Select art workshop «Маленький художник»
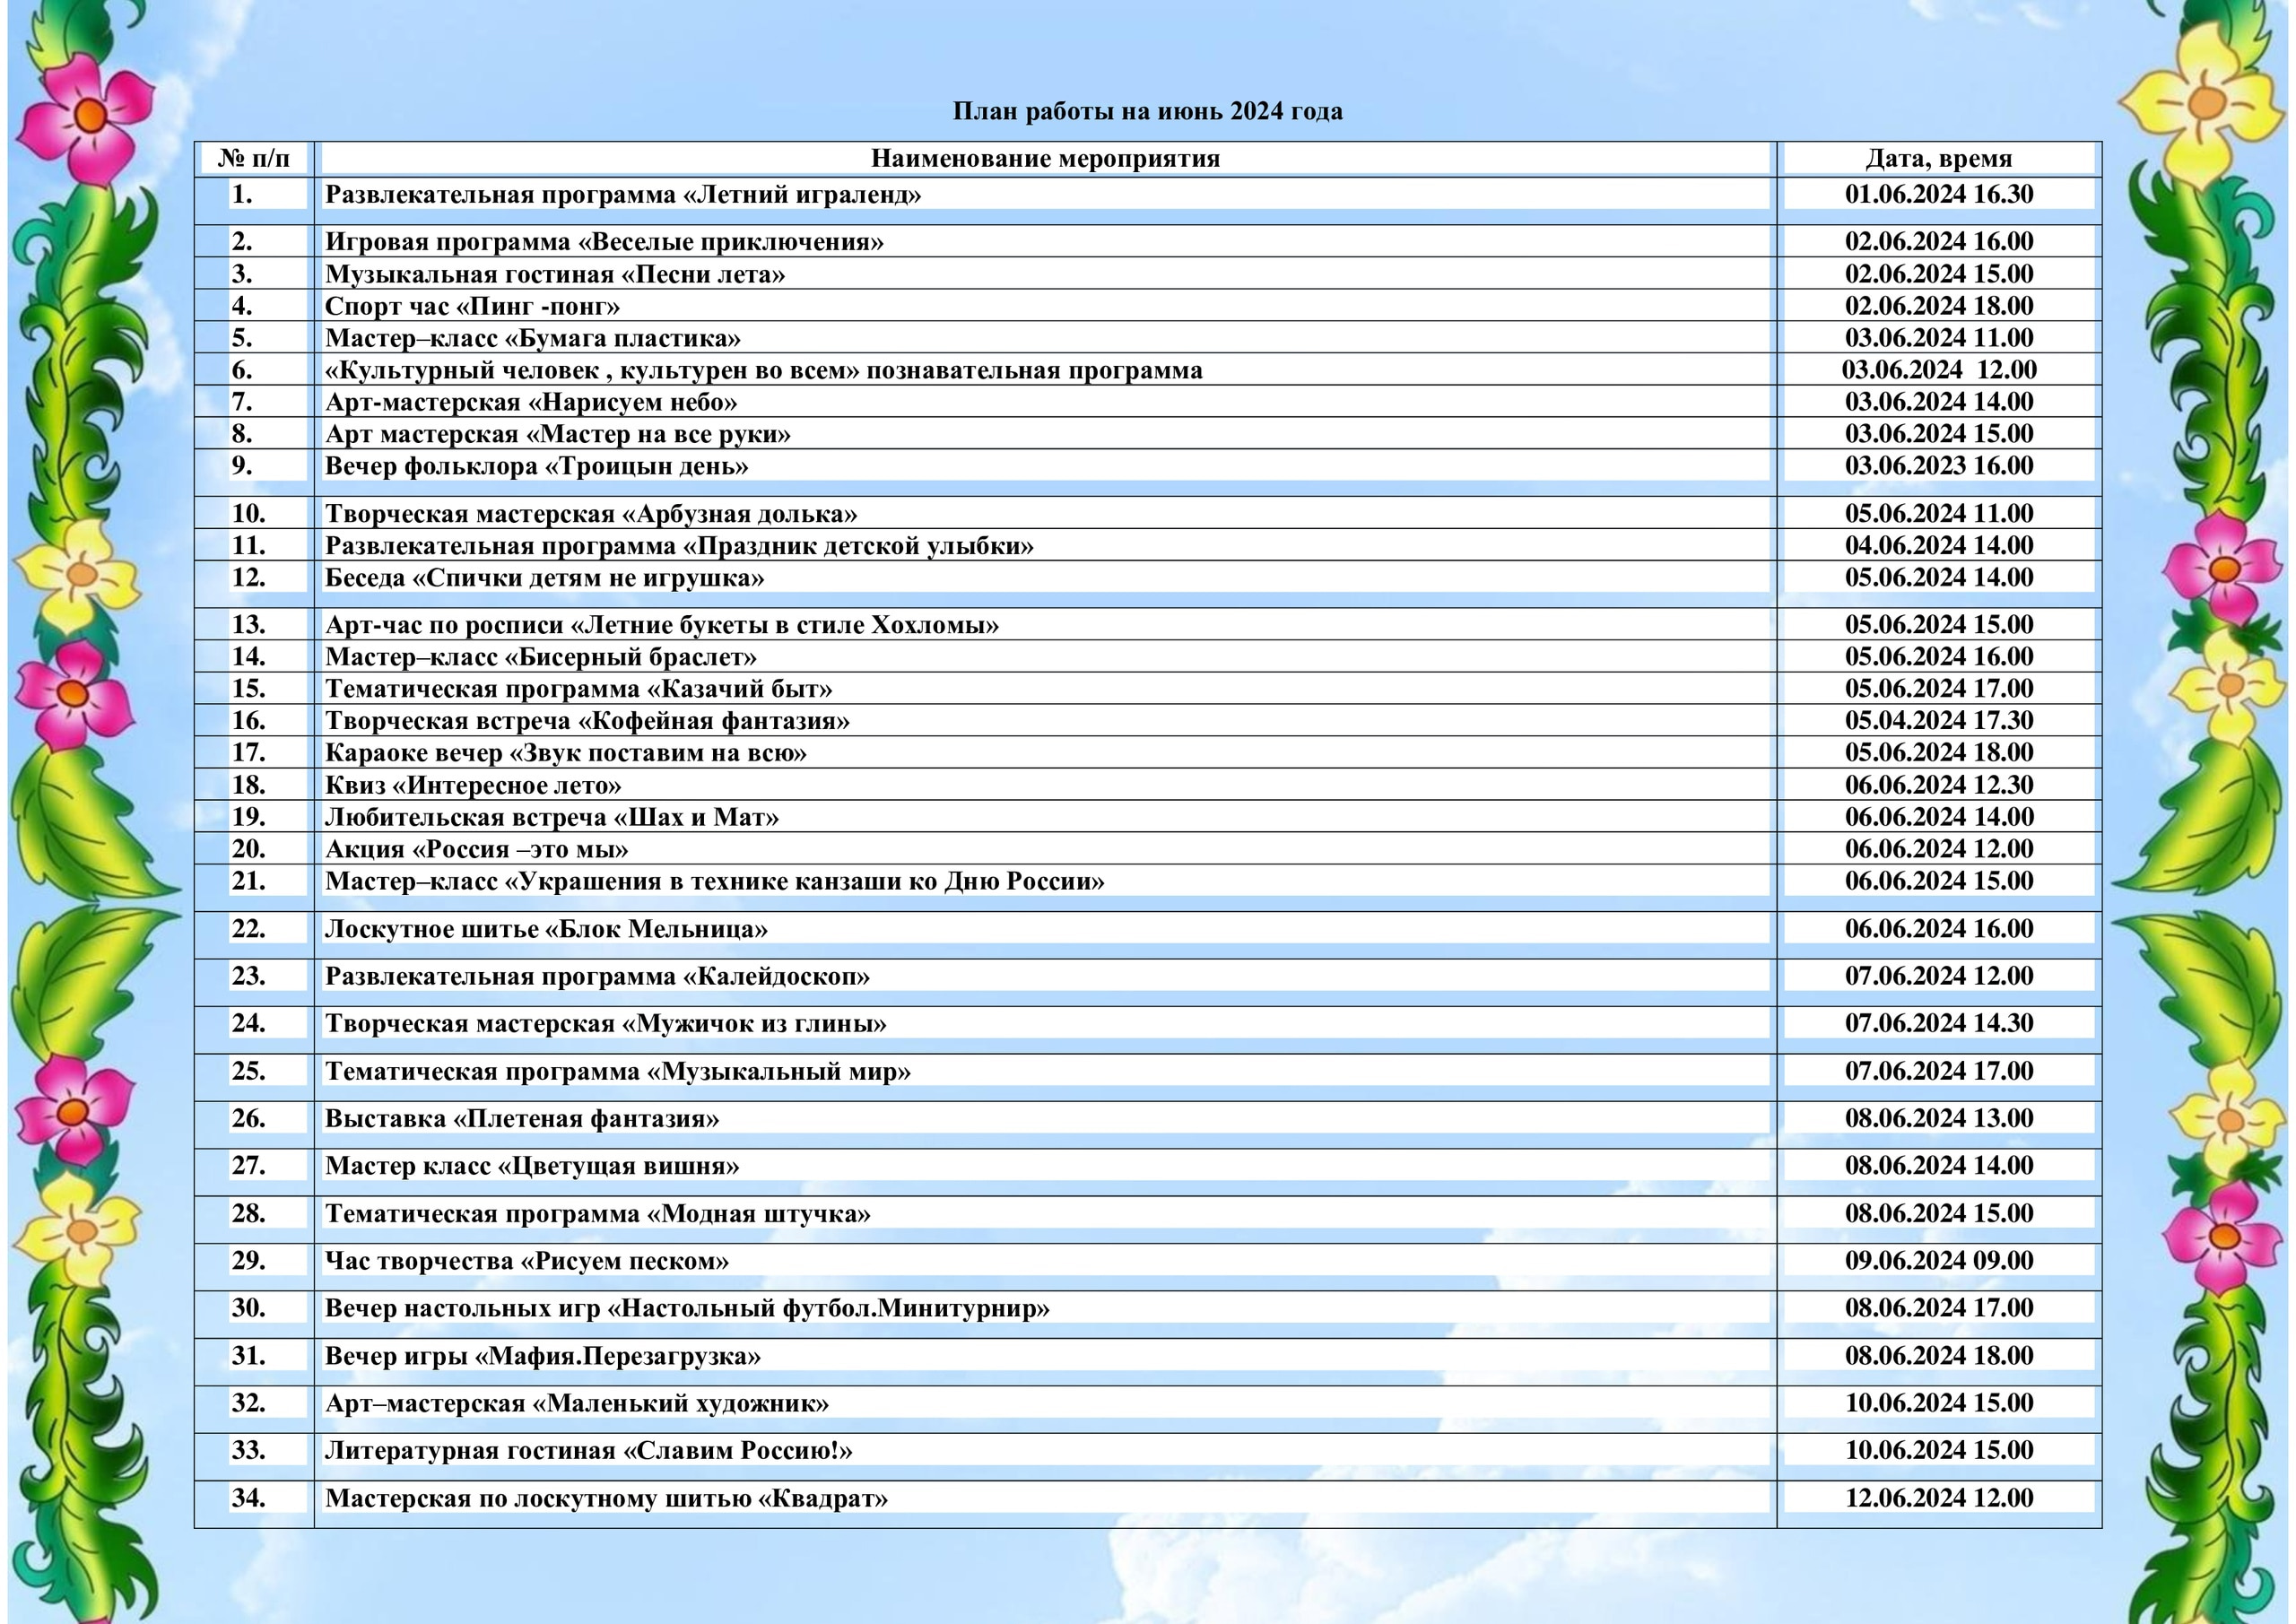The height and width of the screenshot is (1624, 2296). point(577,1403)
